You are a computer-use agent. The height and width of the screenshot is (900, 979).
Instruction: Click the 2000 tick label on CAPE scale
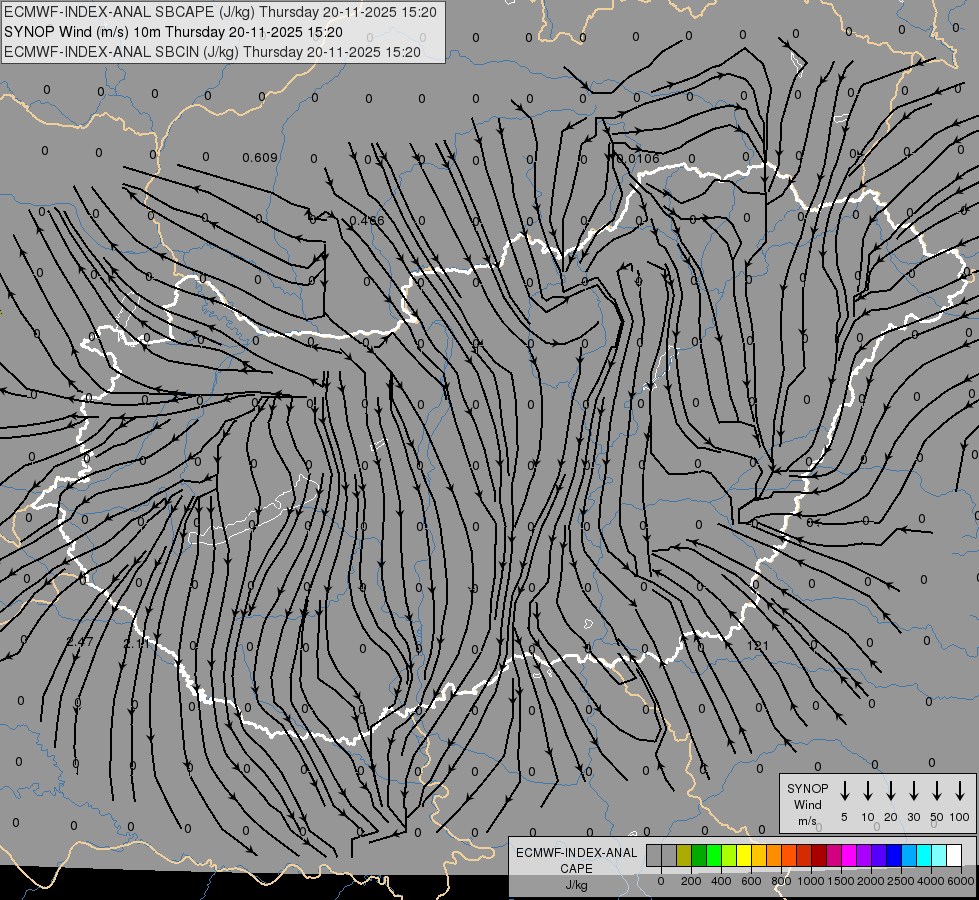871,881
